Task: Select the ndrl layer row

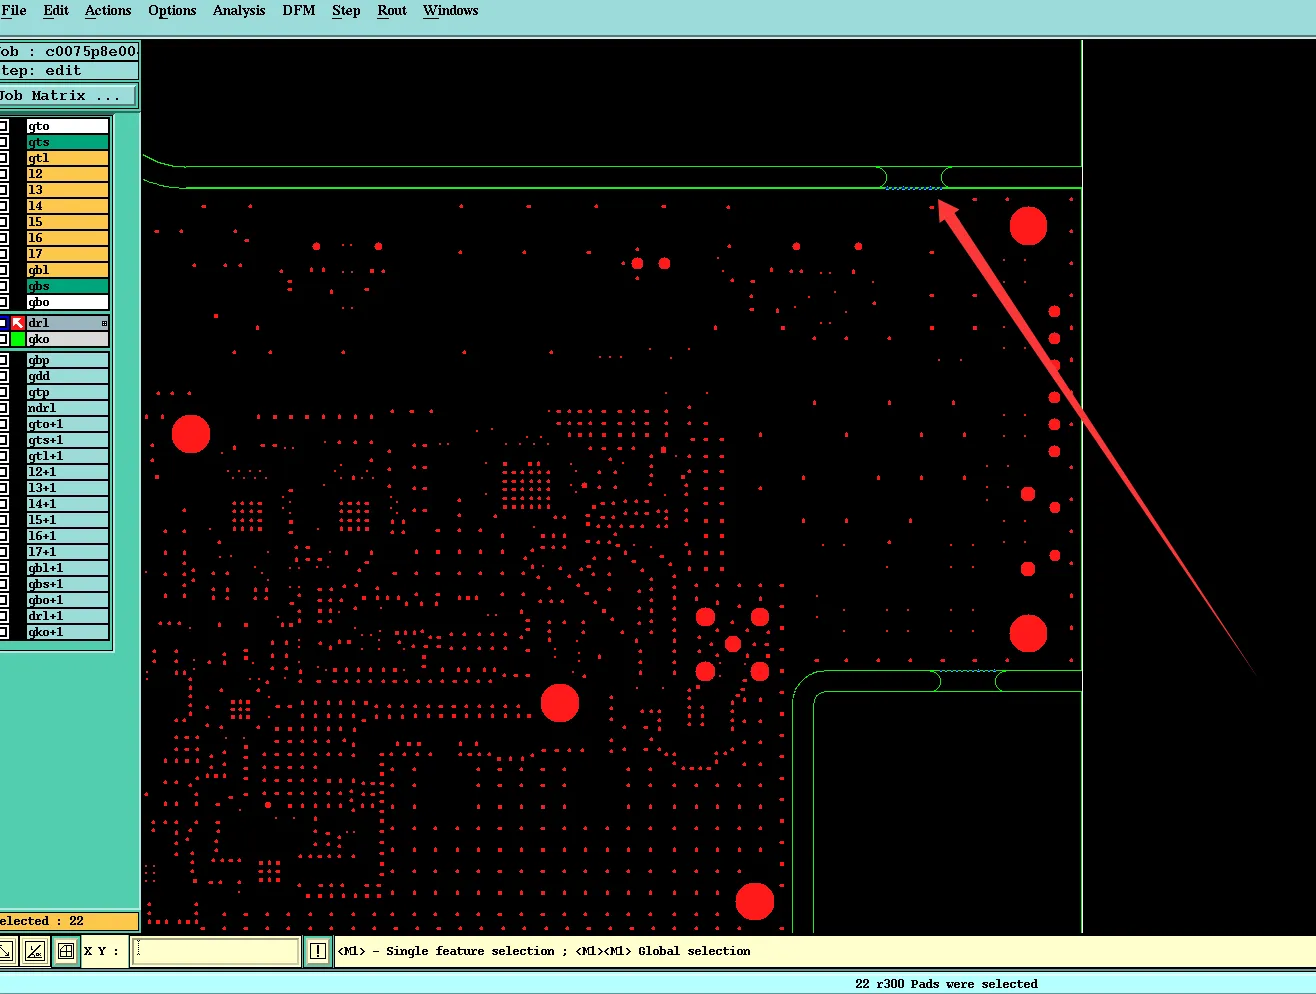Action: pyautogui.click(x=68, y=408)
